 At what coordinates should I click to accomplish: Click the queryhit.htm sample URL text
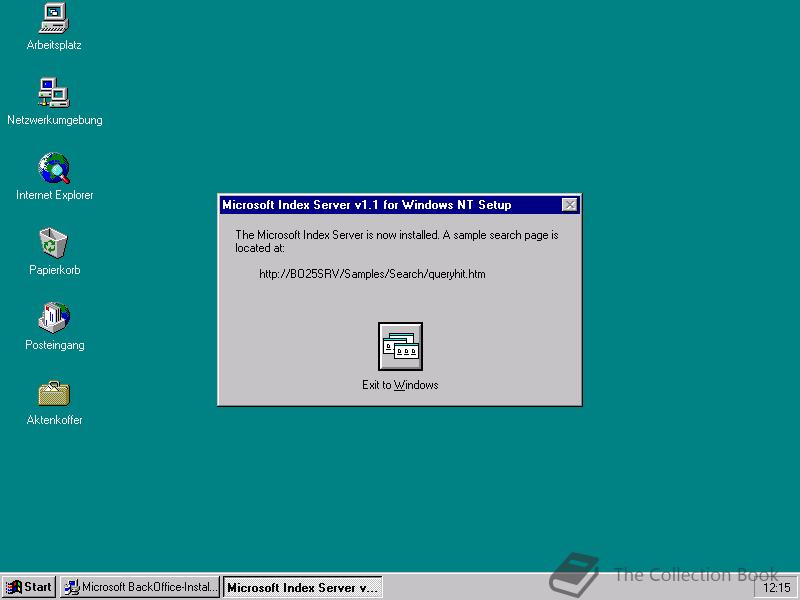372,274
